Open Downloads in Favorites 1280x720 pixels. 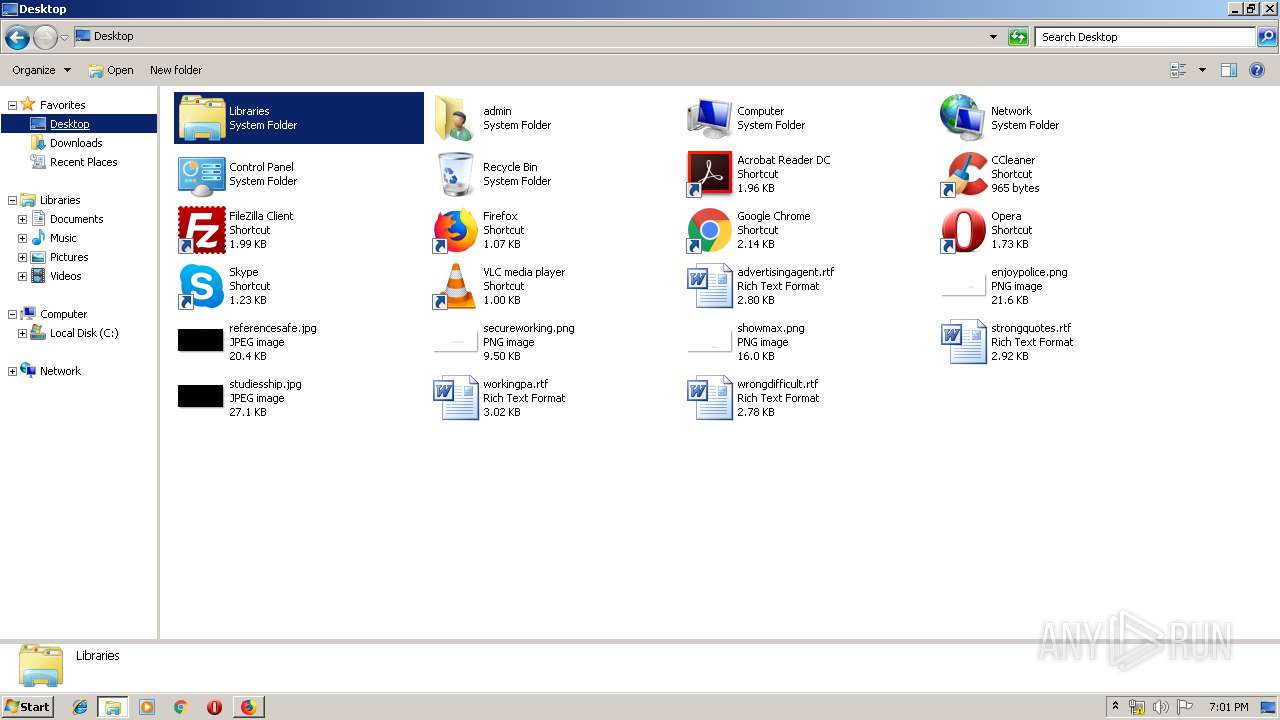point(76,143)
